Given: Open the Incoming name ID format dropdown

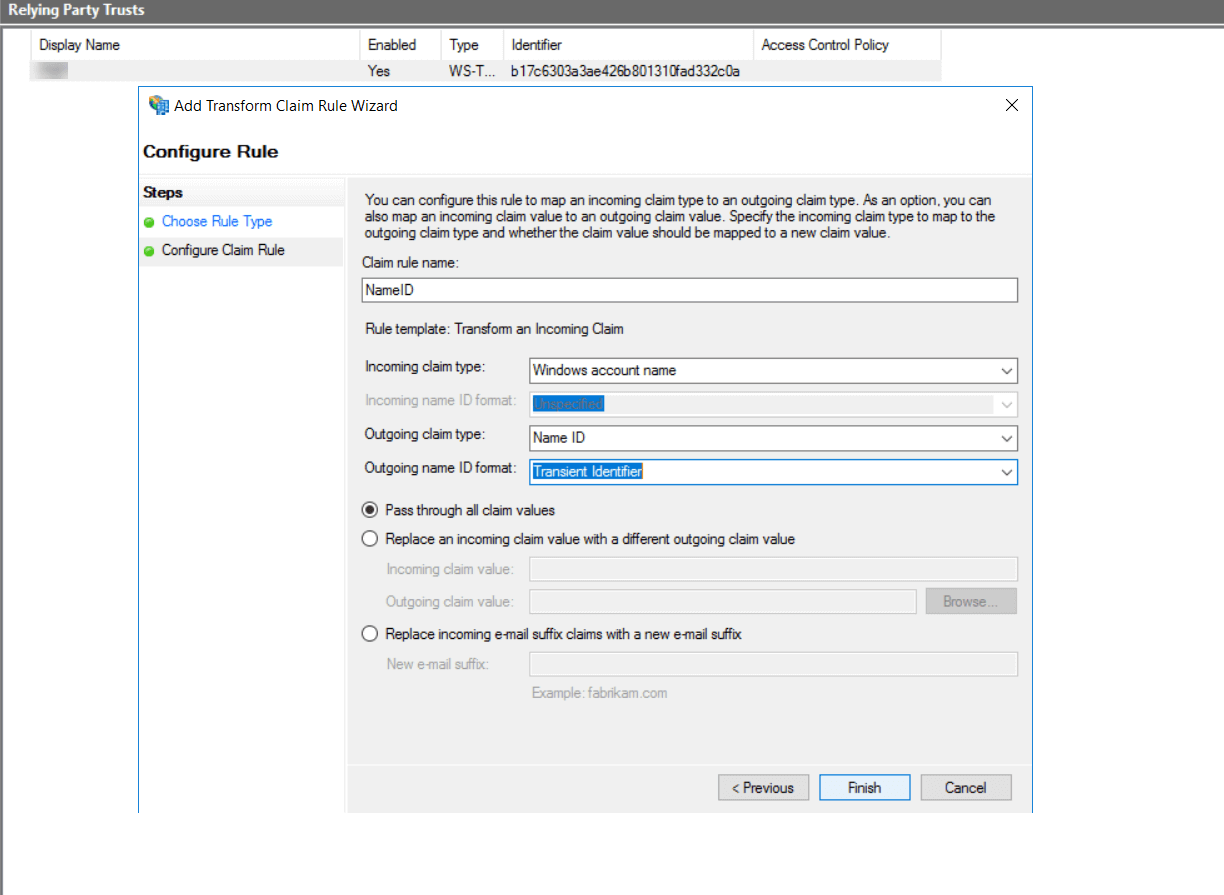Looking at the screenshot, I should click(1006, 404).
